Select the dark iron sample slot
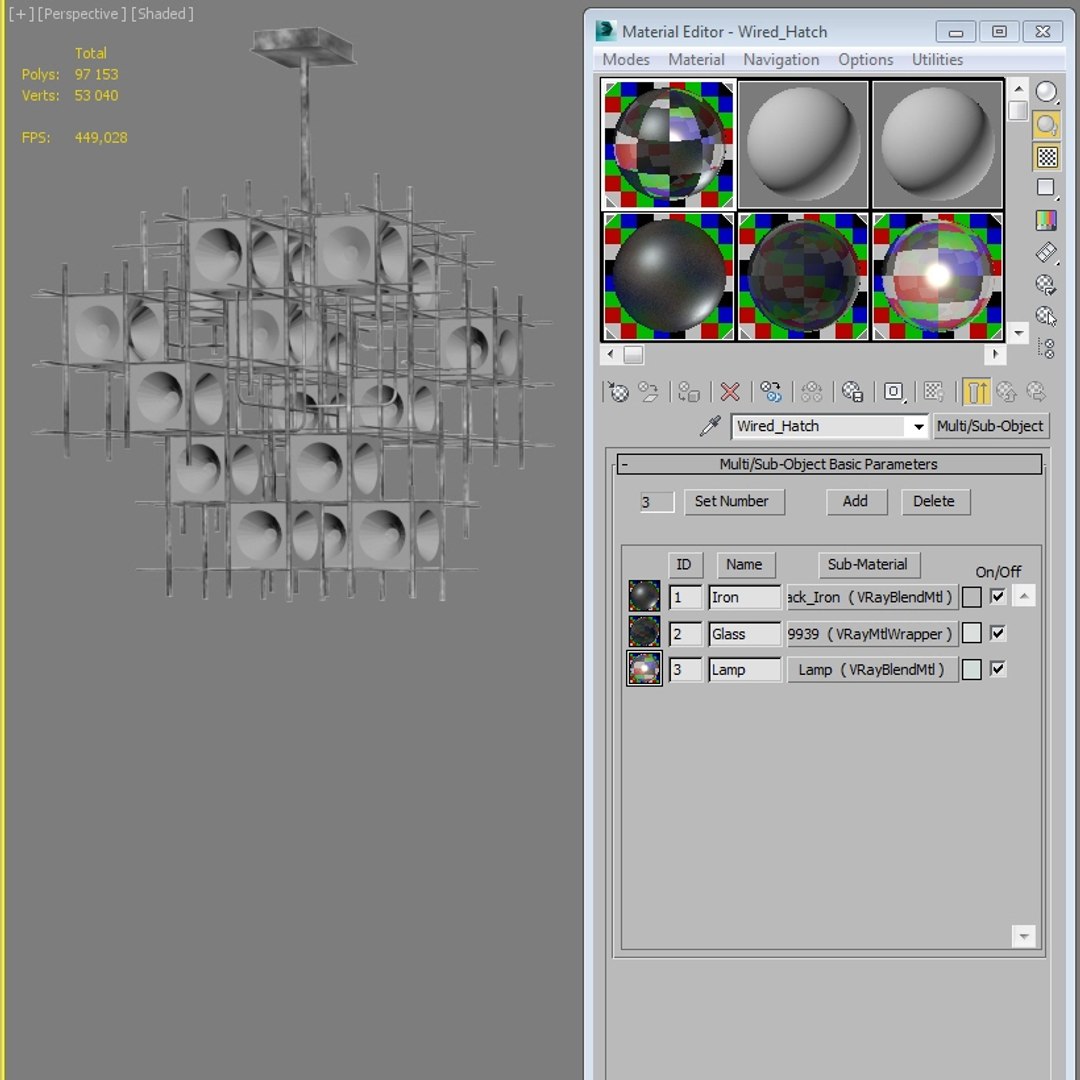The height and width of the screenshot is (1080, 1080). pyautogui.click(x=669, y=276)
